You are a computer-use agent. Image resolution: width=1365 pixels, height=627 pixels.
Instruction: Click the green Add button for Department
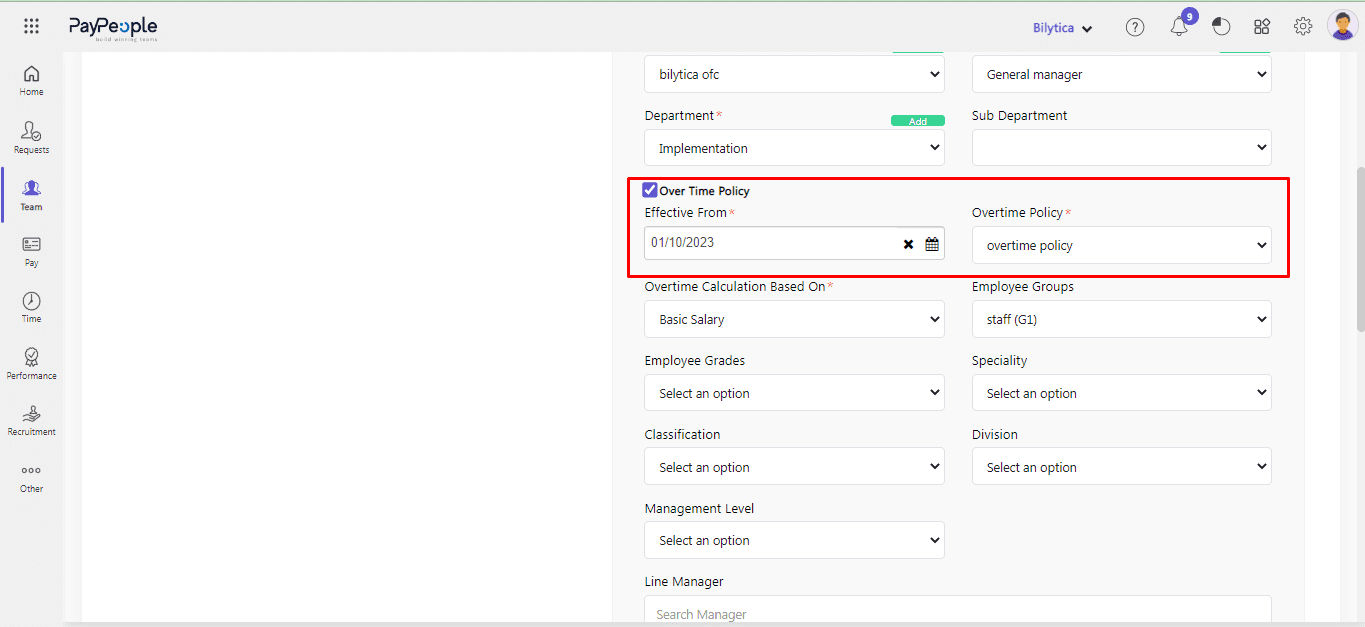tap(917, 121)
